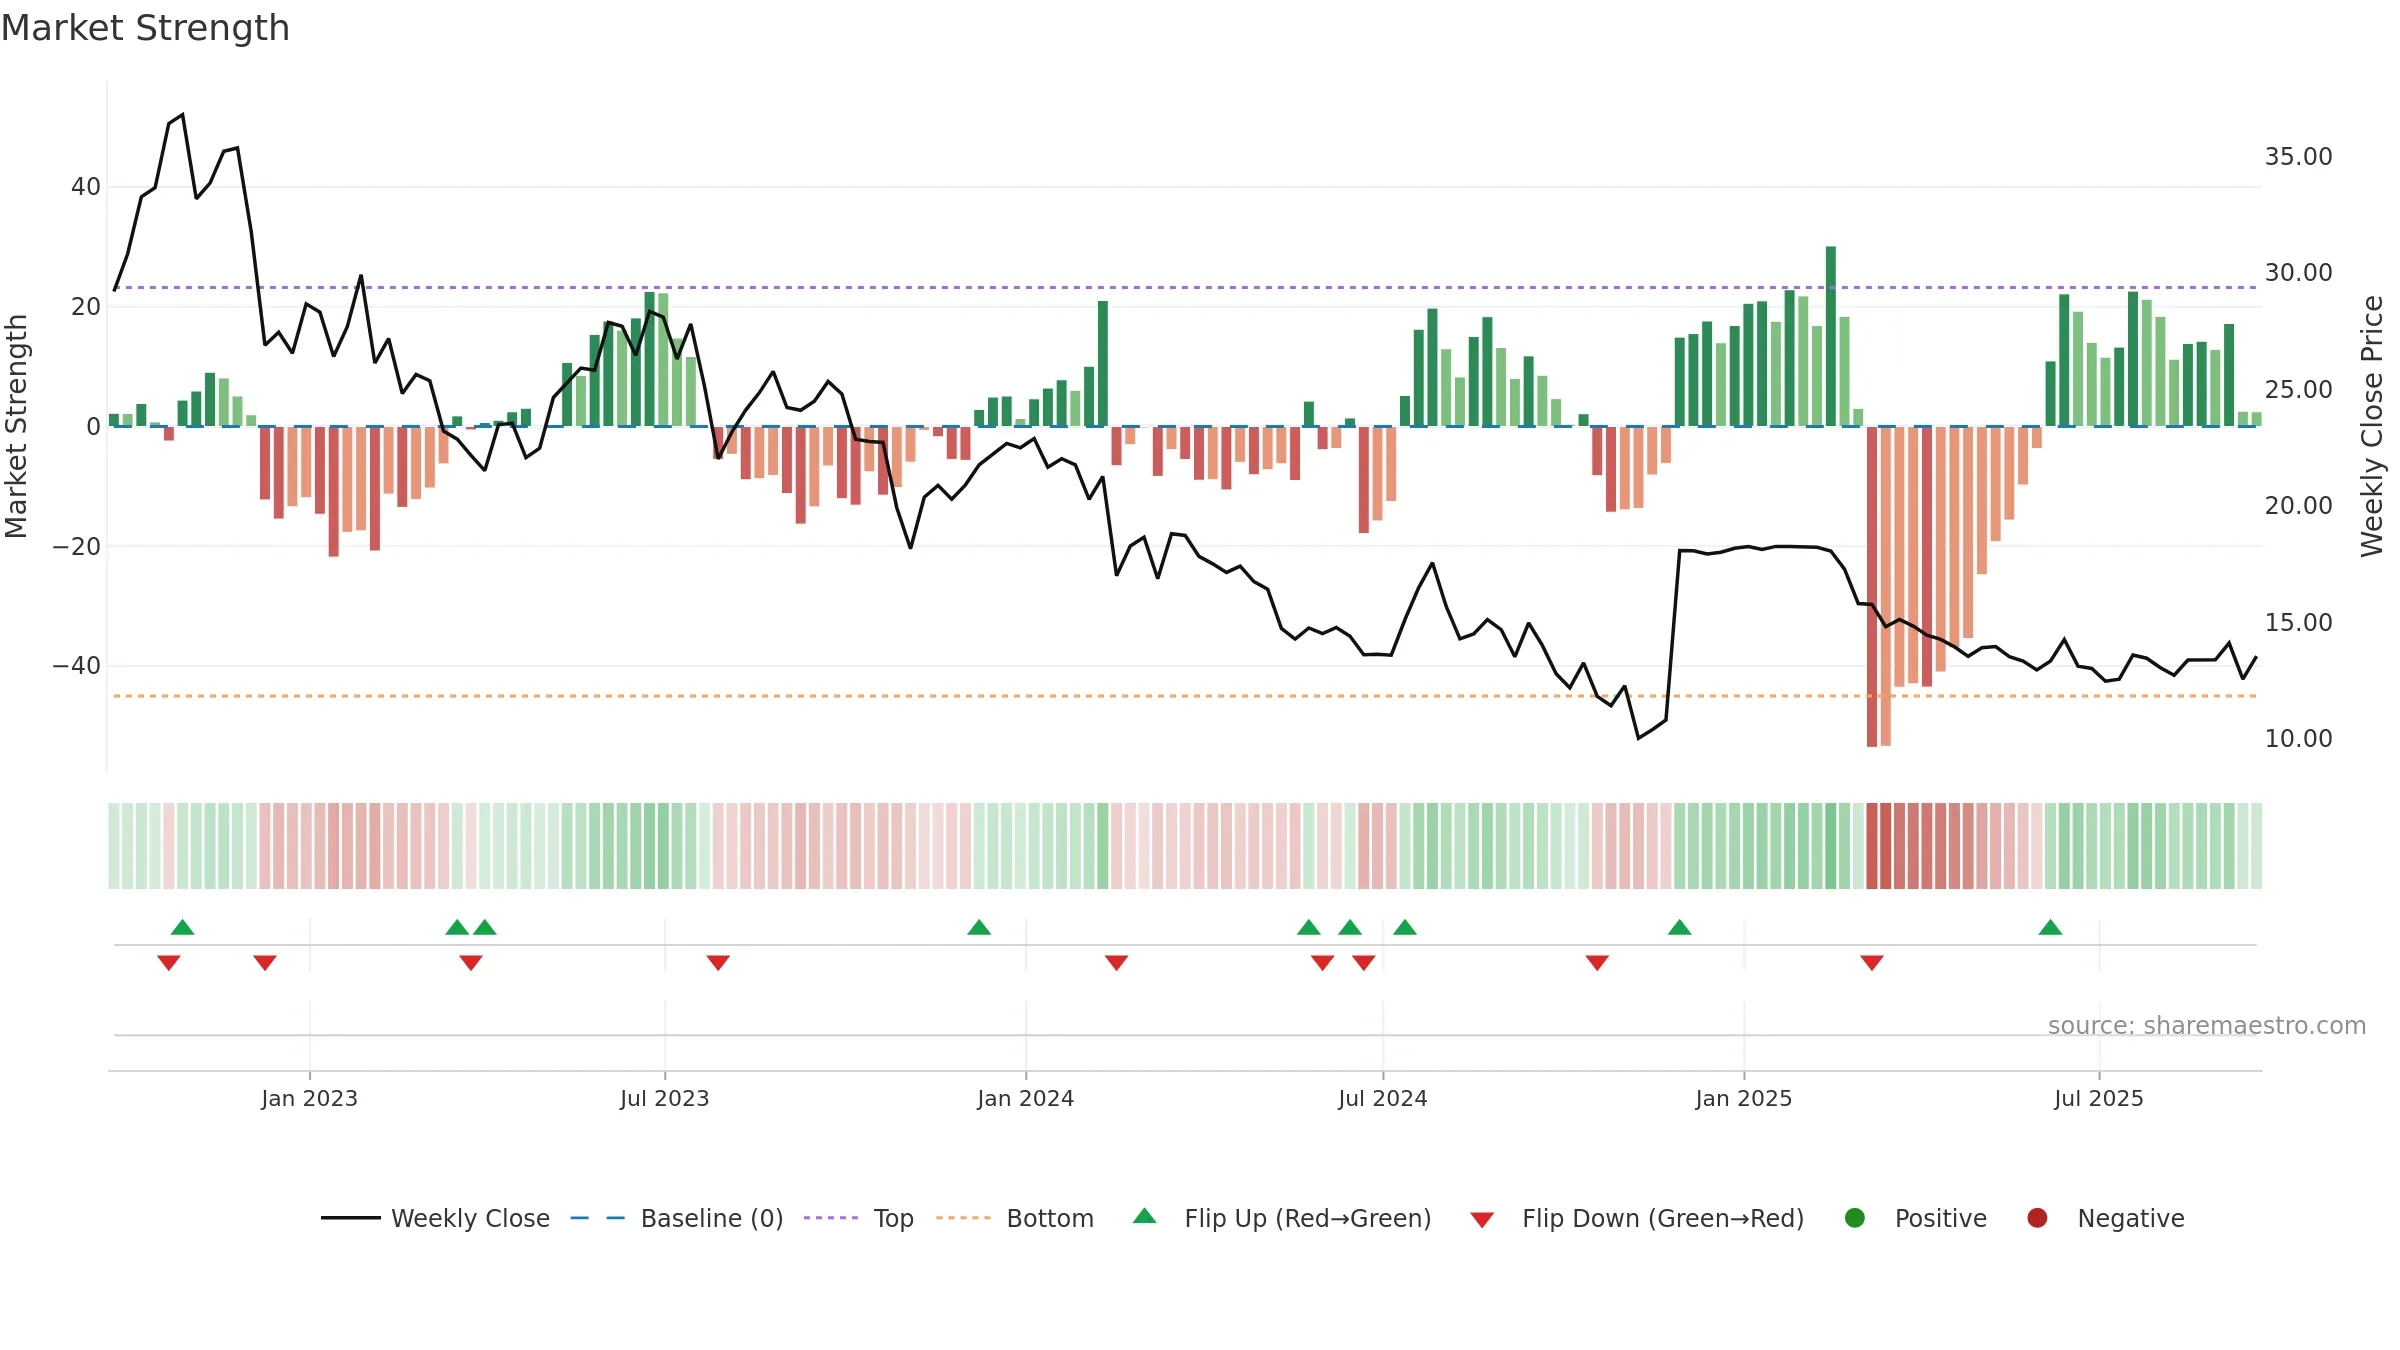The width and height of the screenshot is (2400, 1350).
Task: Click the '25.00' price axis tick
Action: (2298, 390)
